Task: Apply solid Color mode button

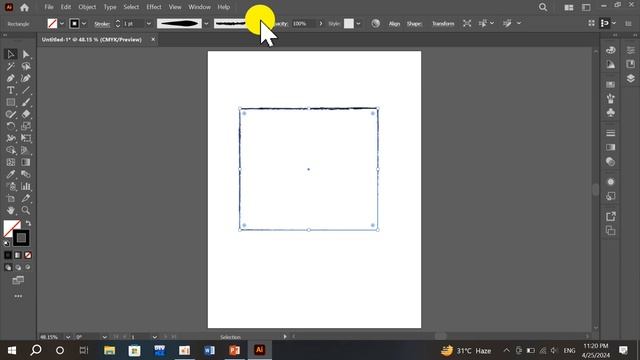Action: (x=8, y=255)
